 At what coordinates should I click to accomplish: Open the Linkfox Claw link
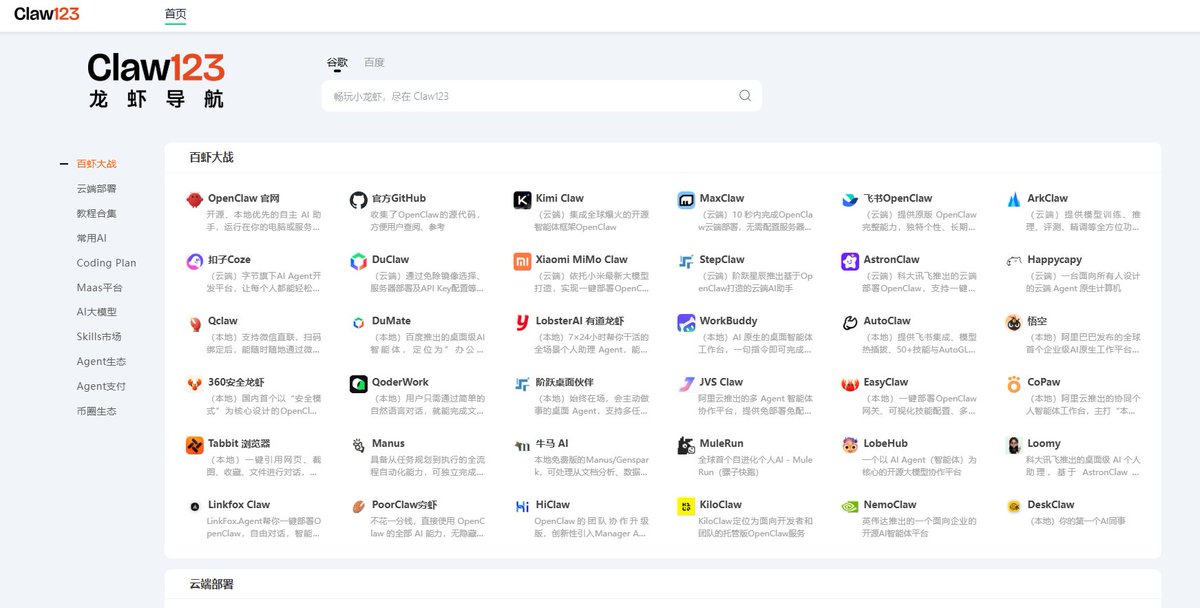[239, 505]
